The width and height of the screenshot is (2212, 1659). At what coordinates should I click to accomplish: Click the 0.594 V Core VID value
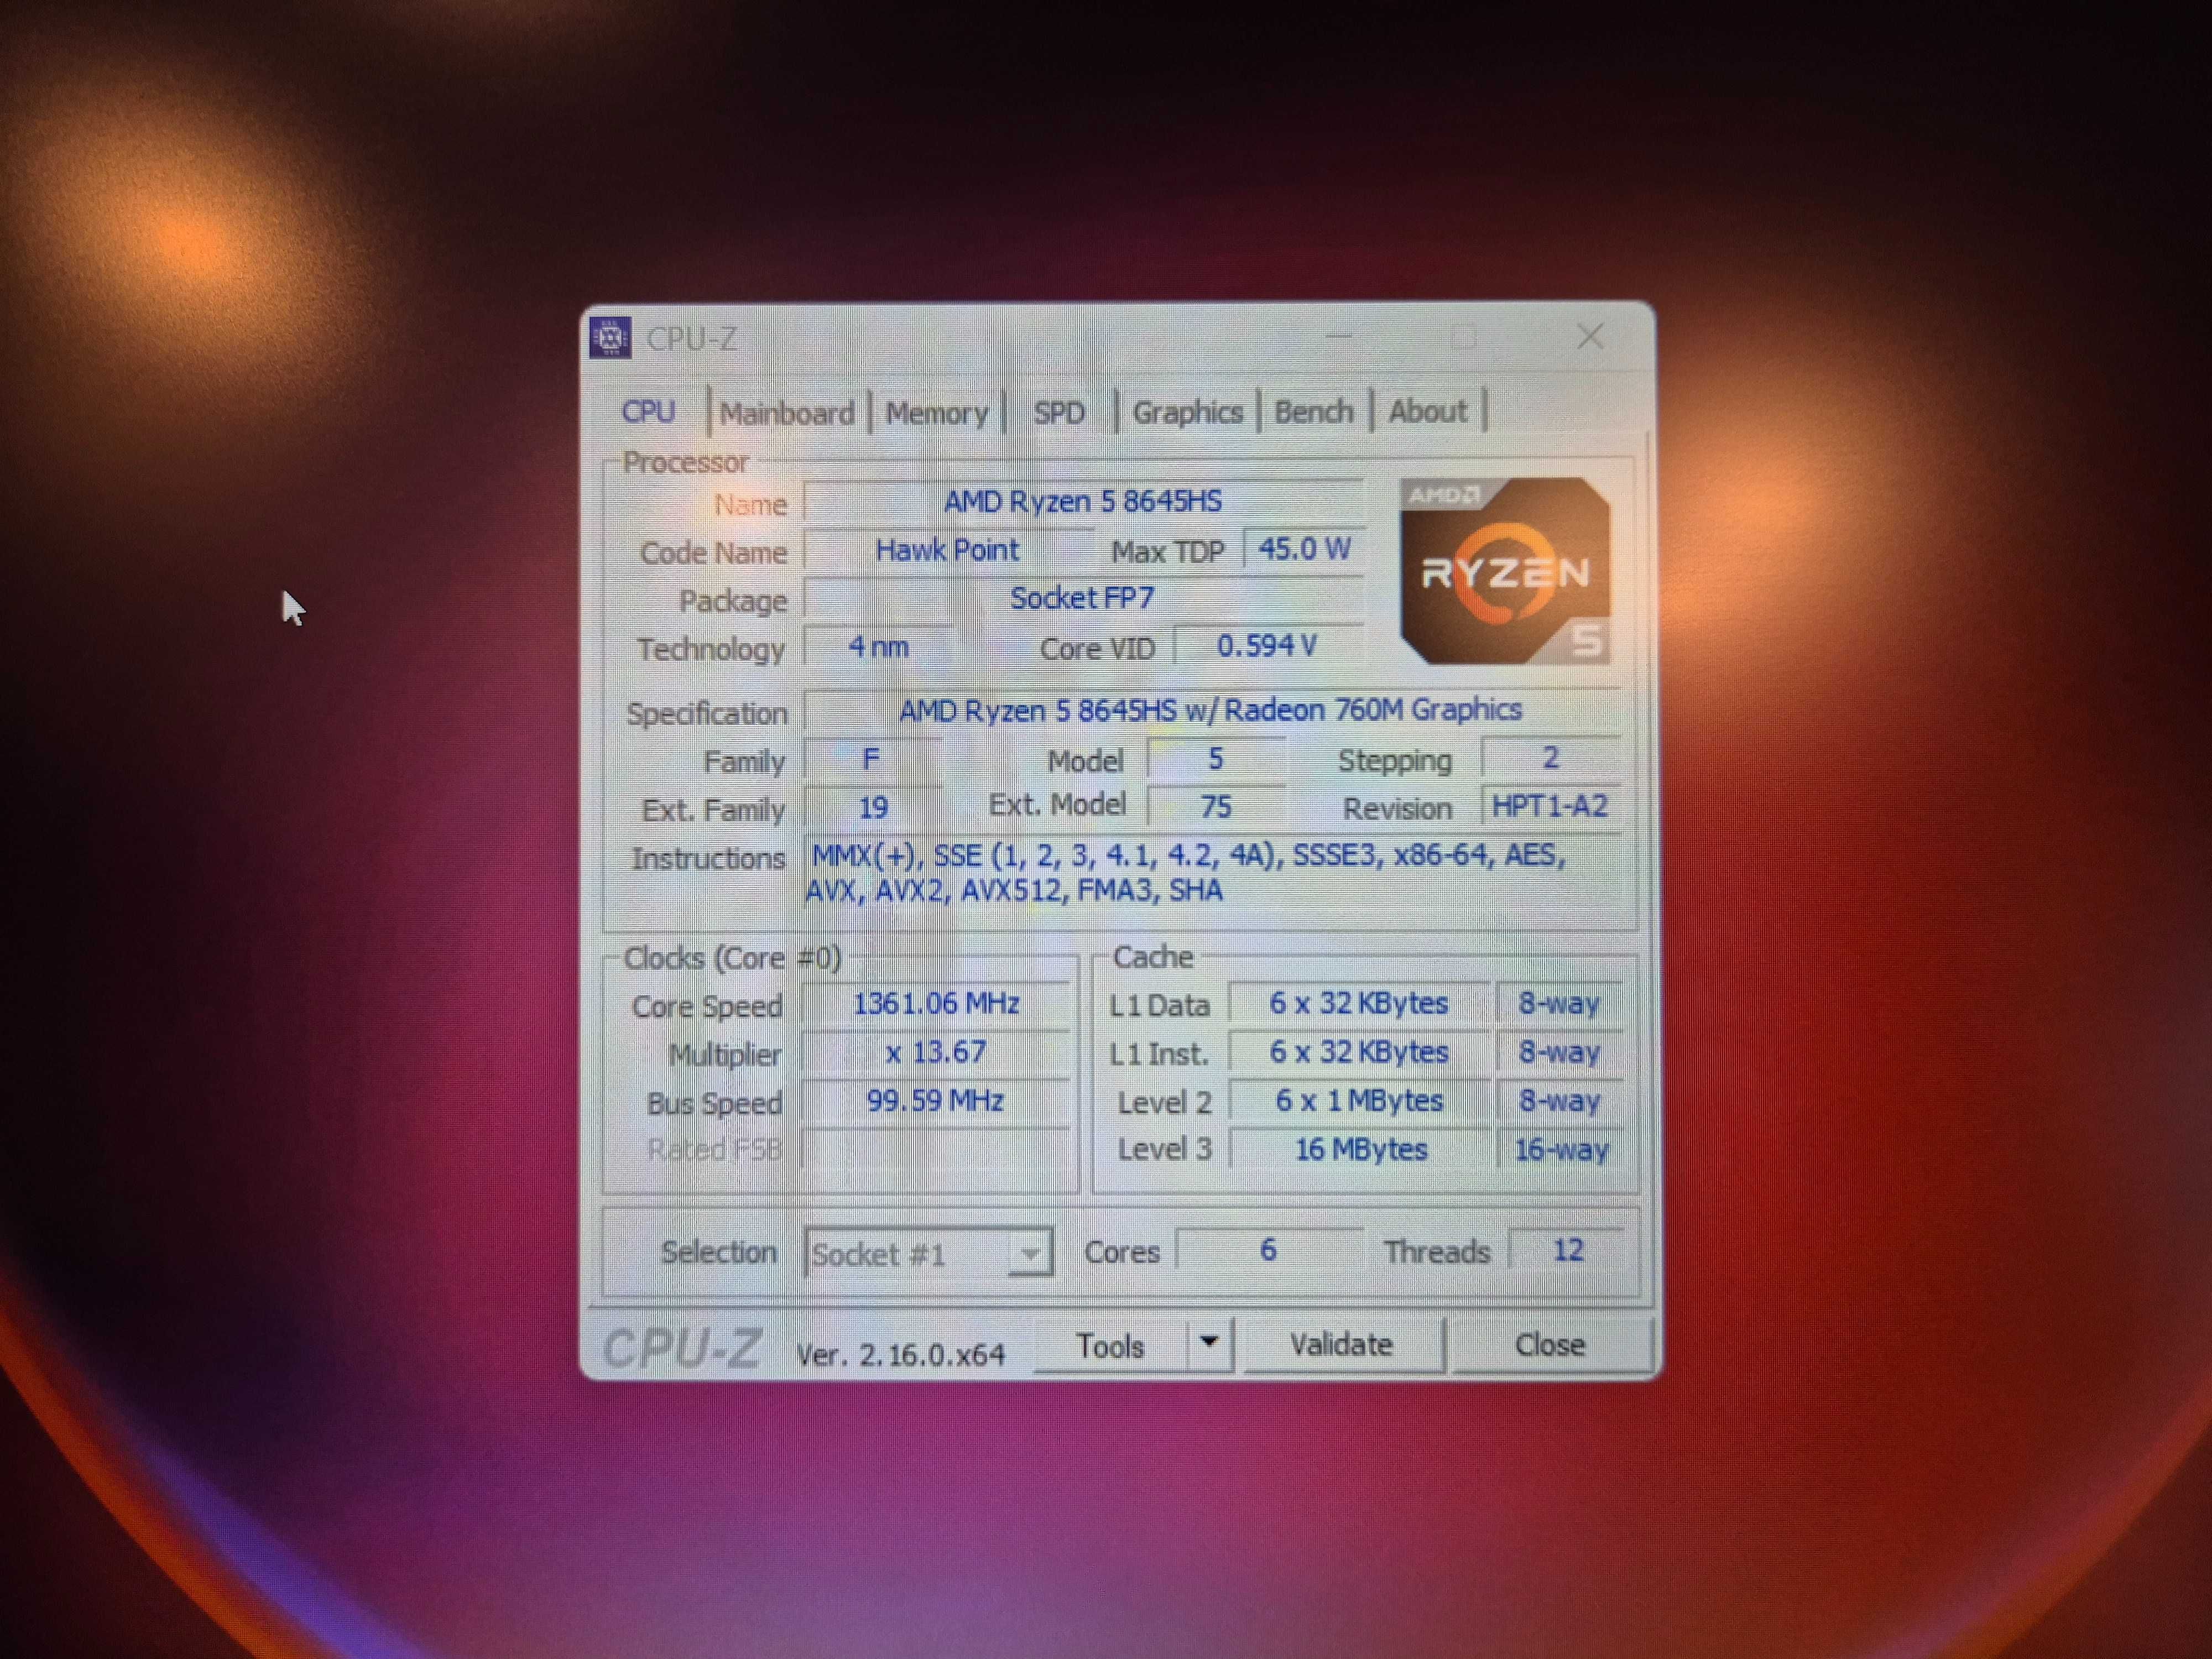(x=1268, y=646)
